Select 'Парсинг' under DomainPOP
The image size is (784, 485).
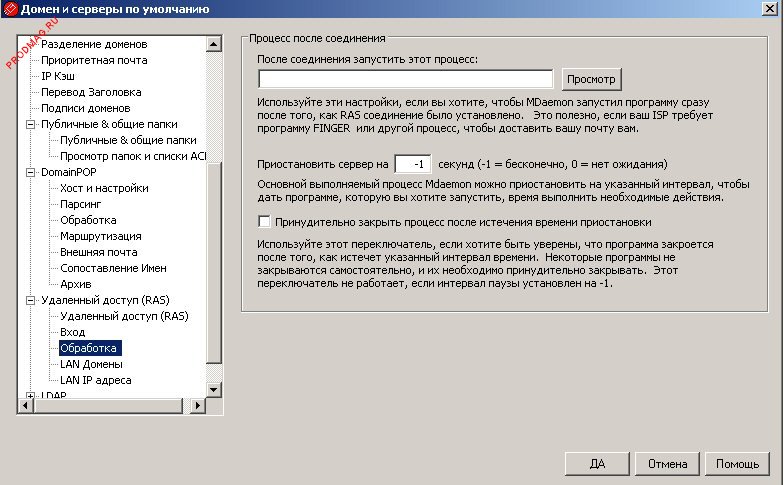(81, 204)
